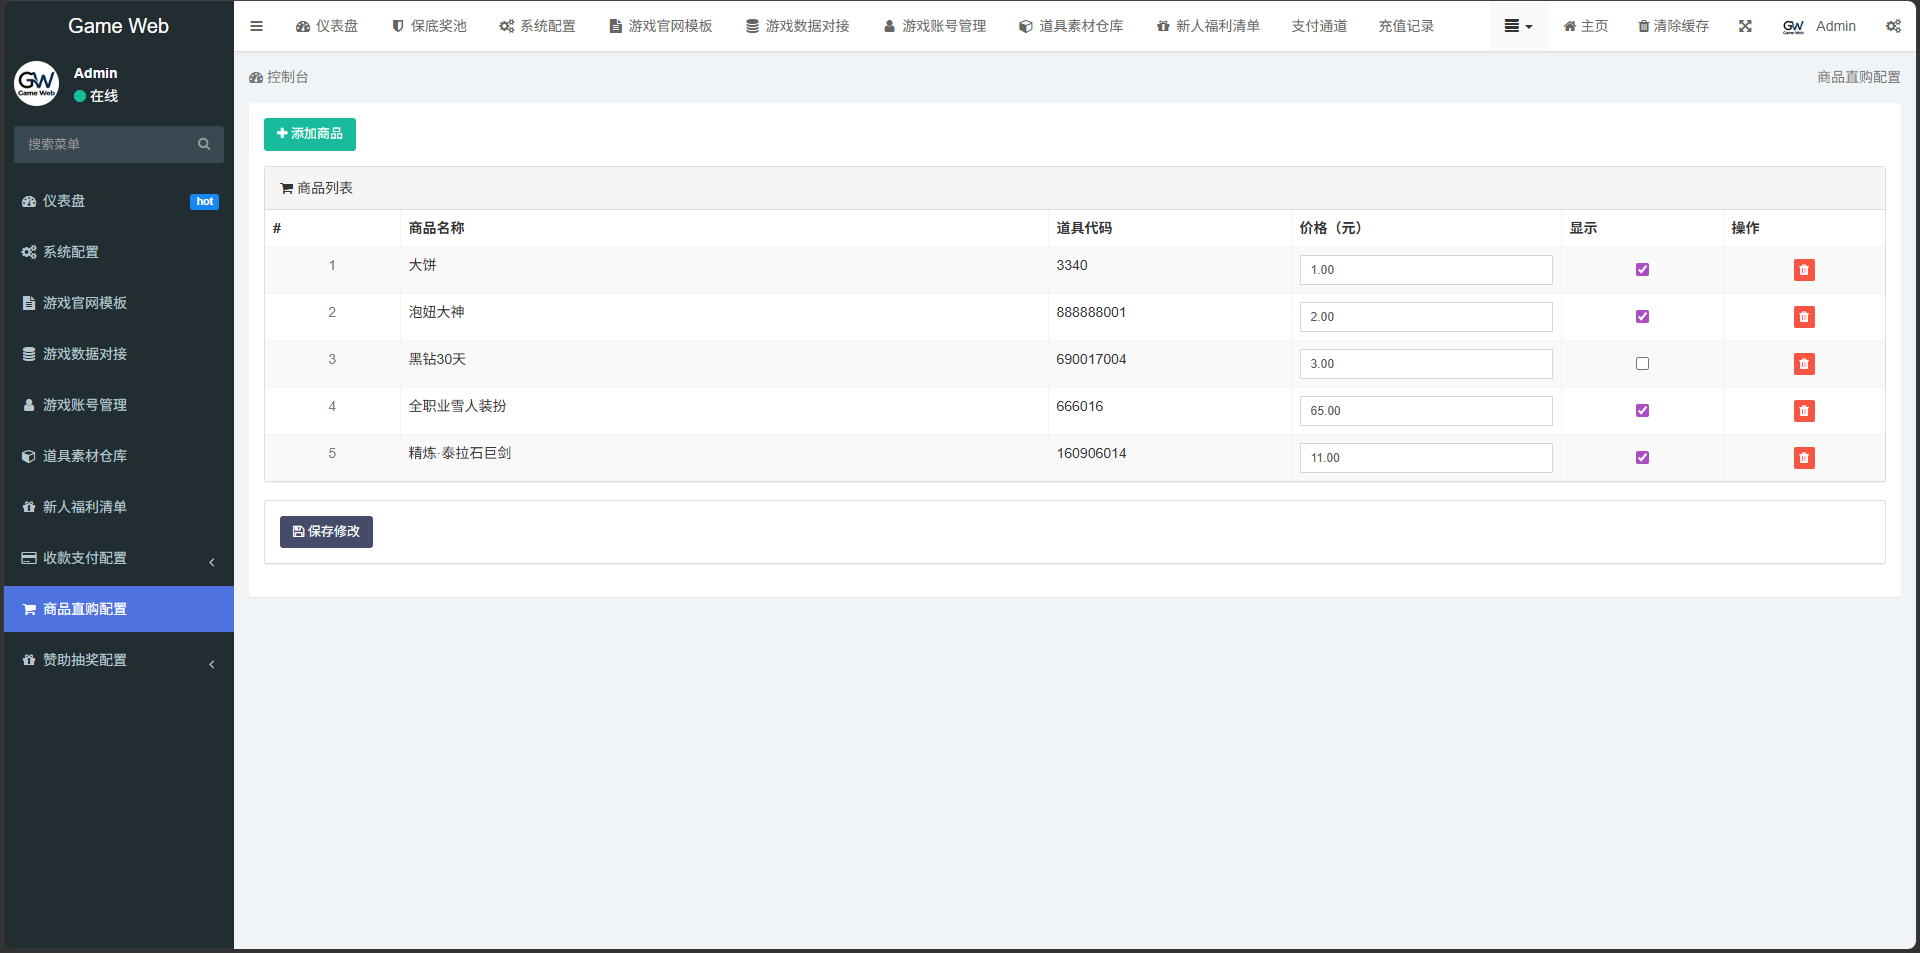Click the Game Web avatar logo in sidebar
The width and height of the screenshot is (1920, 953).
37,84
